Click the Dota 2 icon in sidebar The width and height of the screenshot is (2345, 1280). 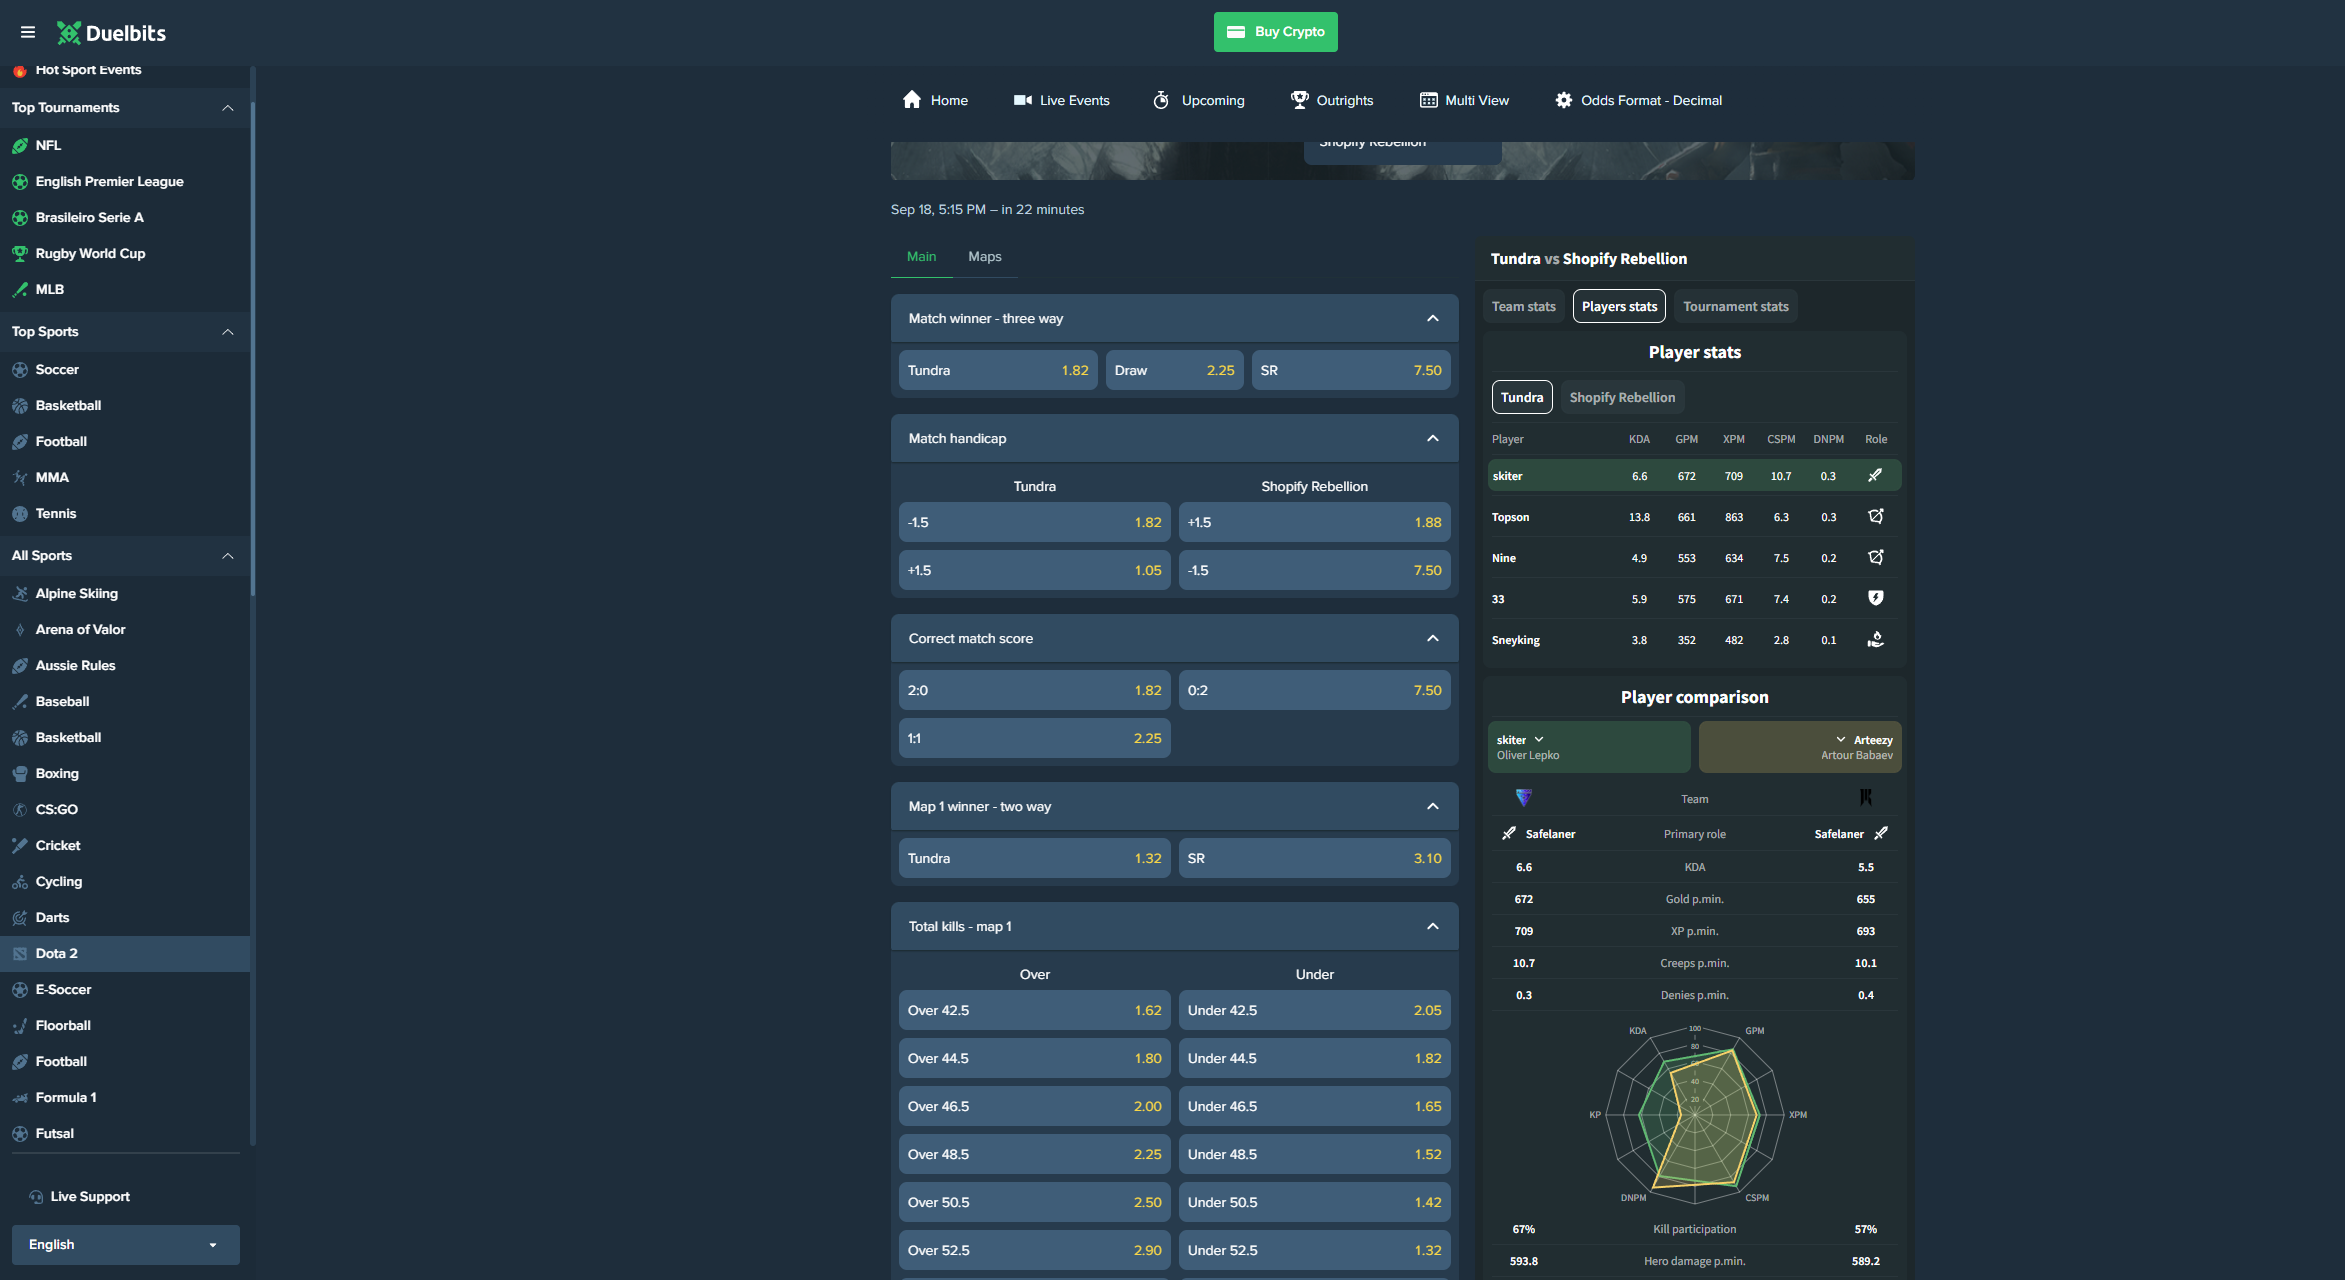point(20,954)
